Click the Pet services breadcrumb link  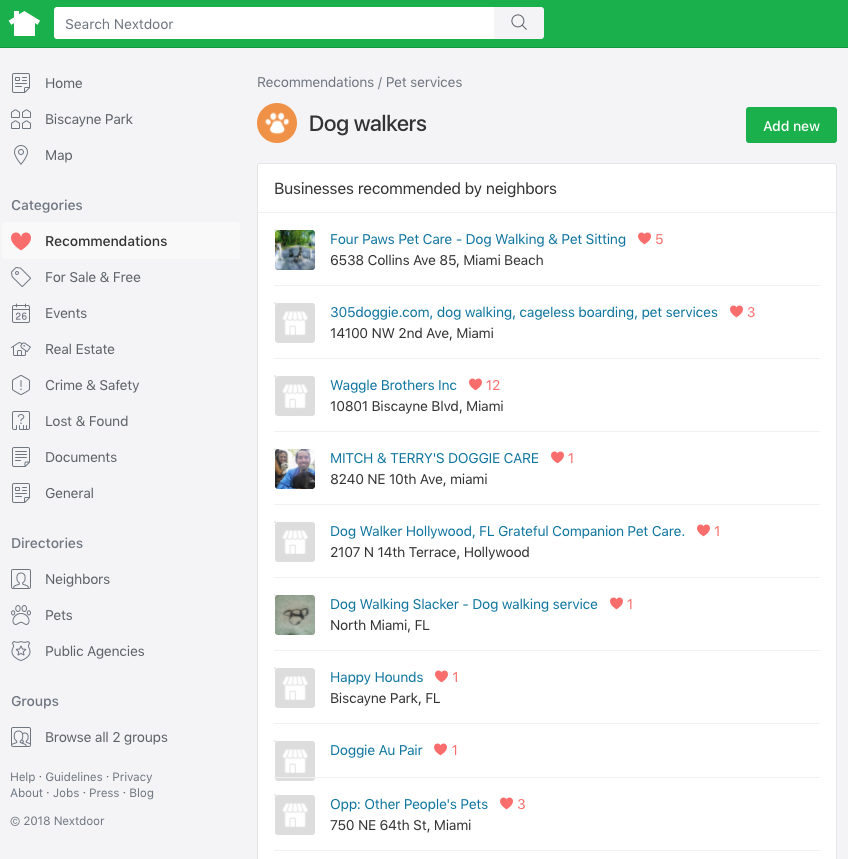coord(424,82)
